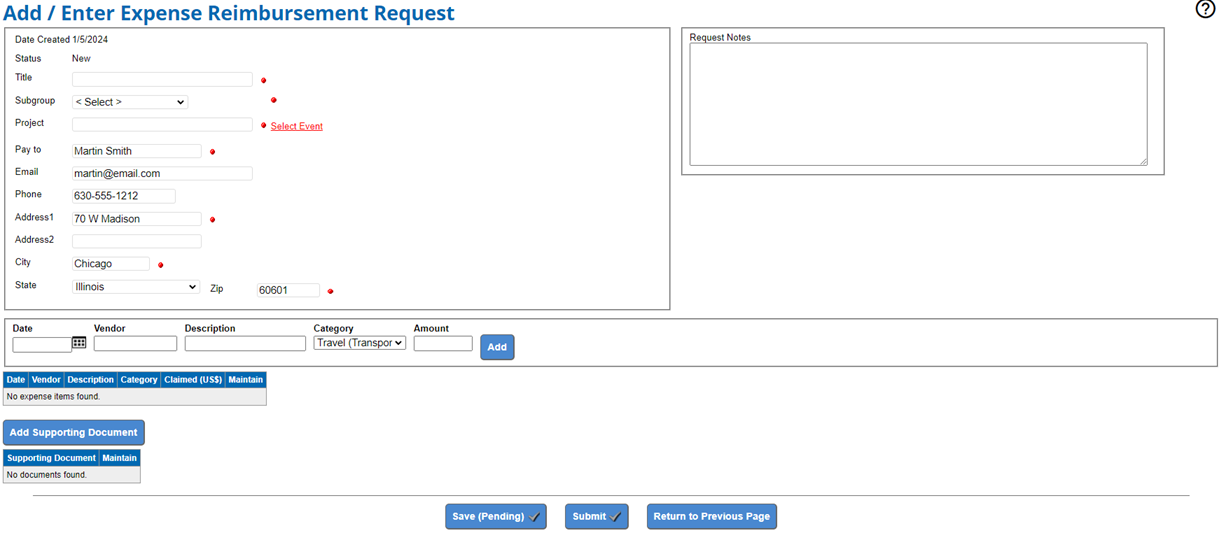This screenshot has height=540, width=1219.
Task: Open the expense Category dropdown
Action: pos(359,343)
